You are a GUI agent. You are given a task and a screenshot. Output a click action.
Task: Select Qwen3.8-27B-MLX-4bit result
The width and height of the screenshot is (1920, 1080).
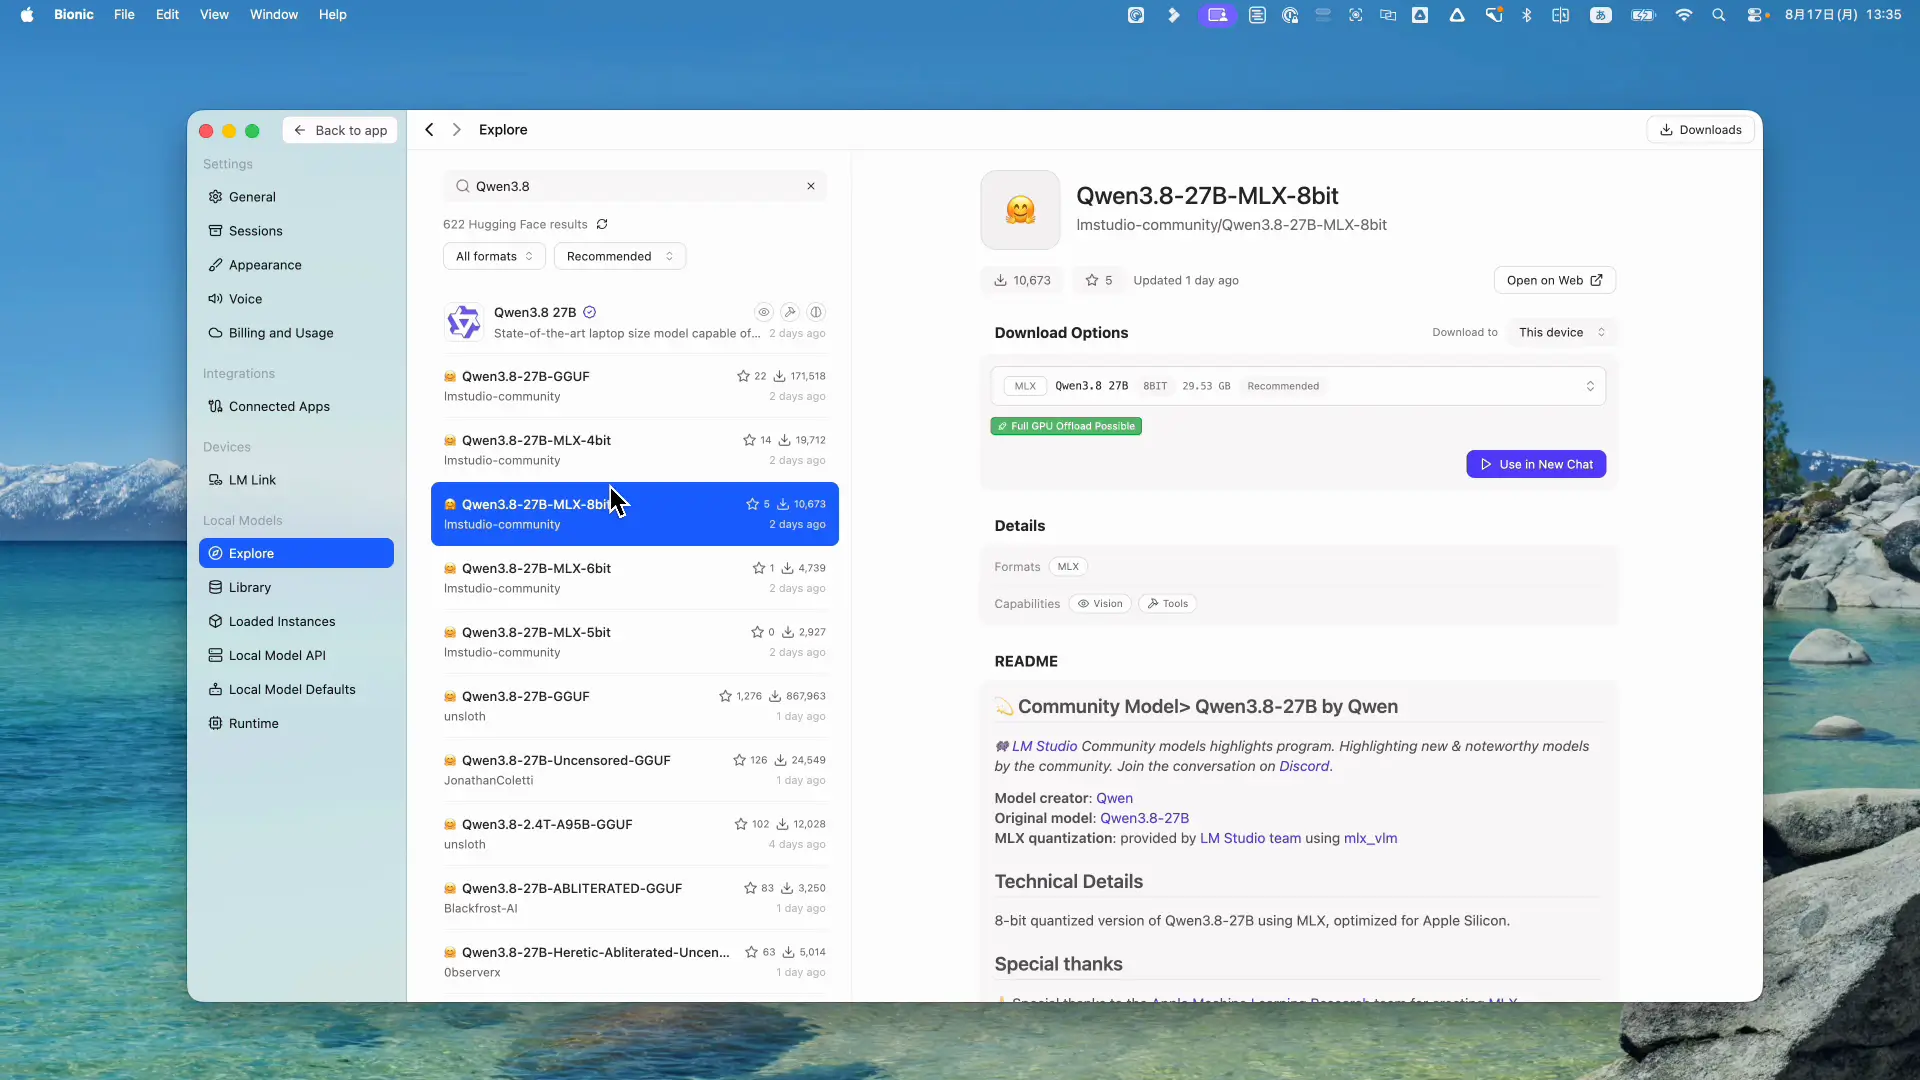tap(635, 450)
